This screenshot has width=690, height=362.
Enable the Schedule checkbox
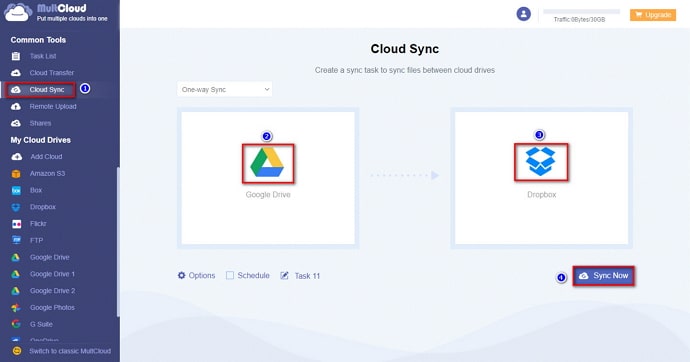[230, 275]
